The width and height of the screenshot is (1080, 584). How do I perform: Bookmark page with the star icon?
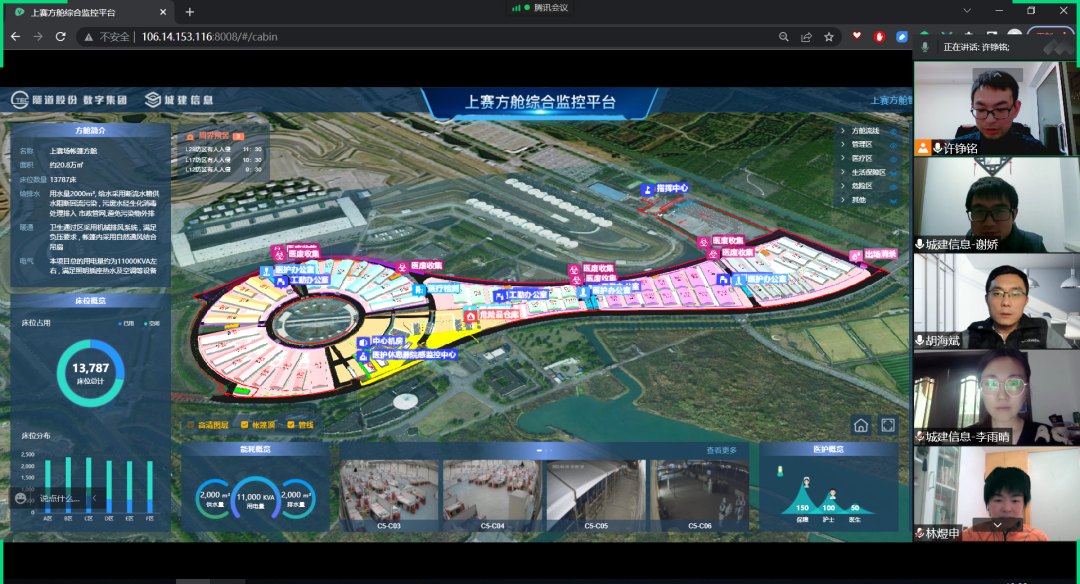829,36
